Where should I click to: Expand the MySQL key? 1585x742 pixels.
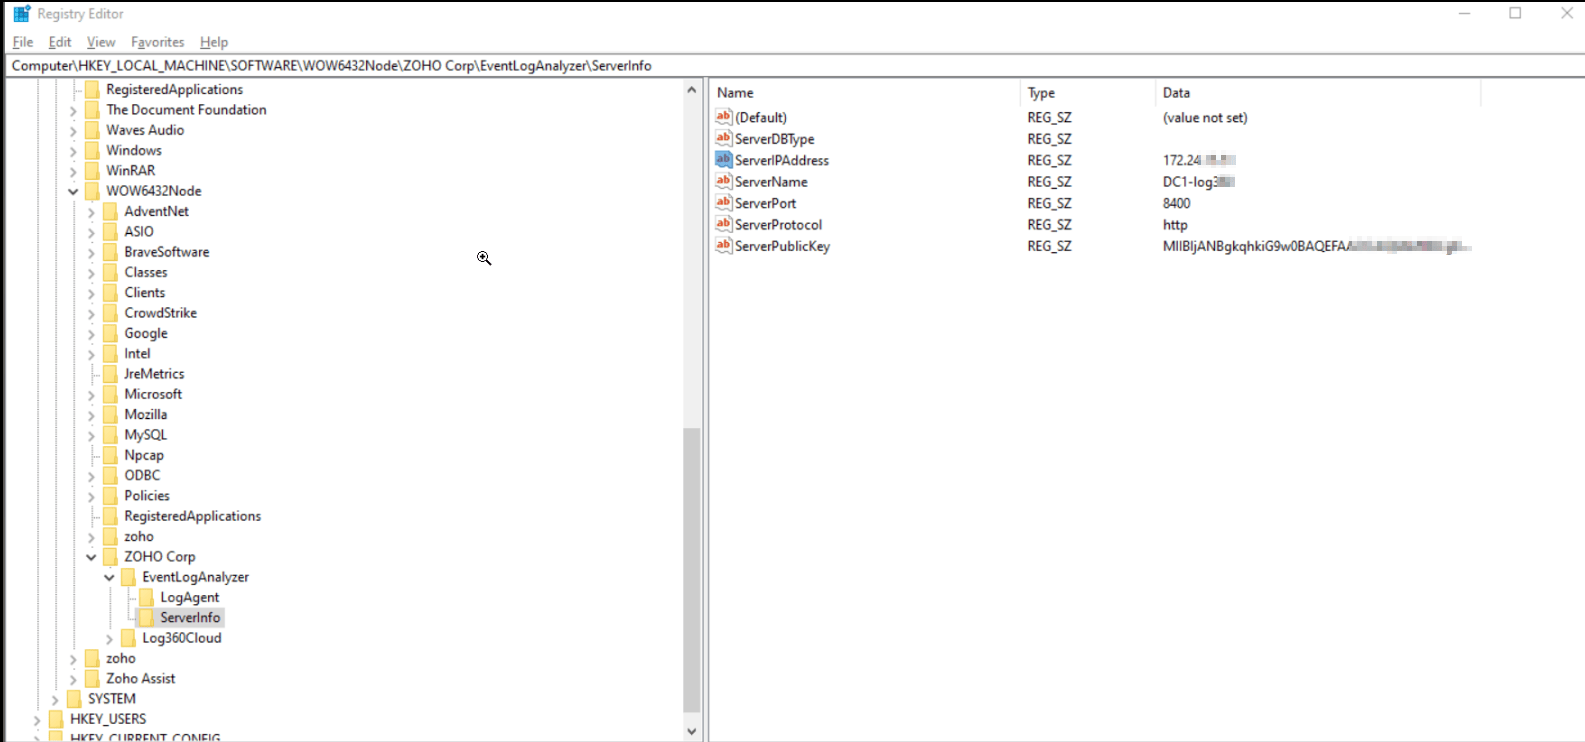coord(91,435)
